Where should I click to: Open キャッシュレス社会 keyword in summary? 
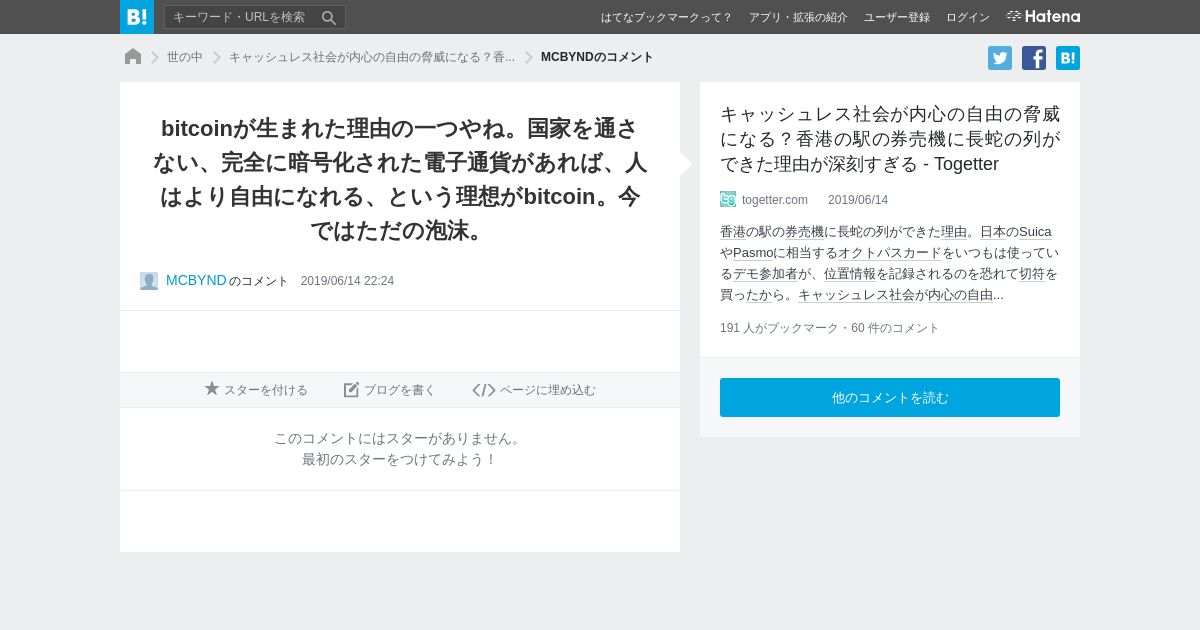coord(856,295)
